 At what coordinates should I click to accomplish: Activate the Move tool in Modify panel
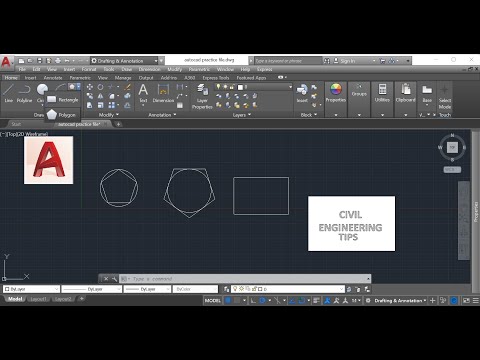(x=90, y=87)
